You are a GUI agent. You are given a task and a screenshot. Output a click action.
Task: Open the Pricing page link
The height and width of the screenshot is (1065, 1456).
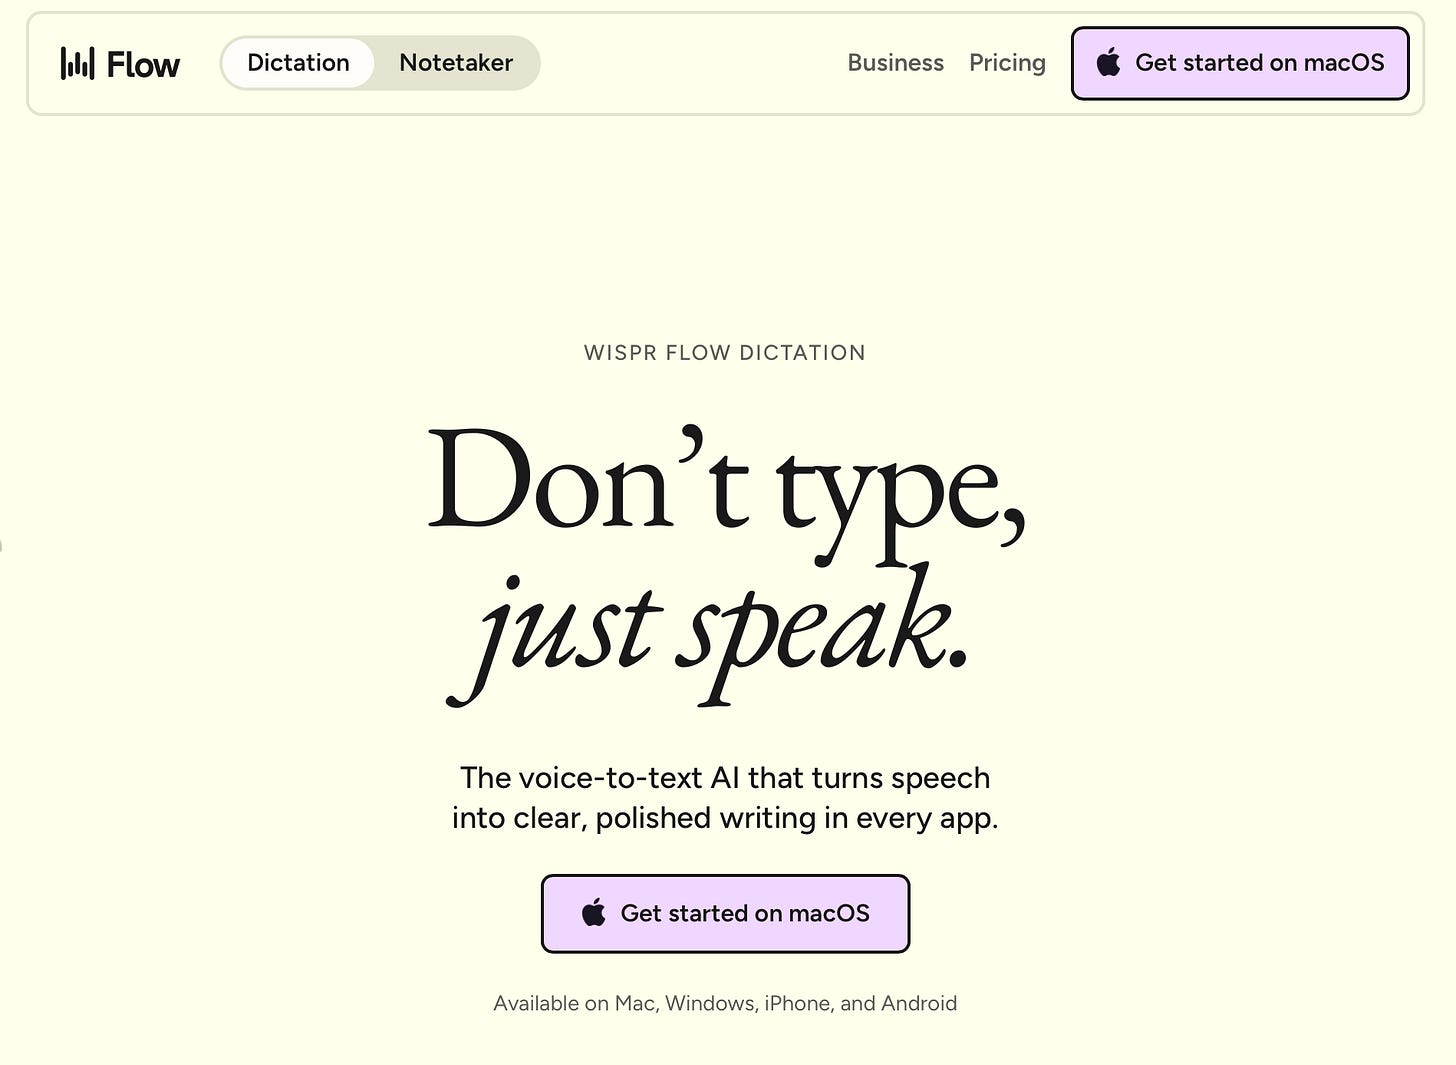coord(1007,63)
